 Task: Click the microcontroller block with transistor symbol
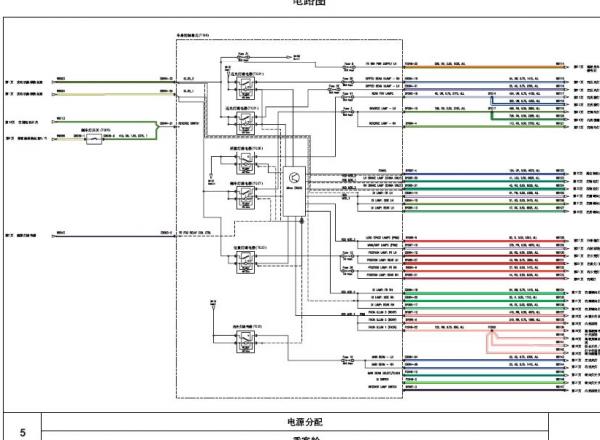click(x=294, y=191)
